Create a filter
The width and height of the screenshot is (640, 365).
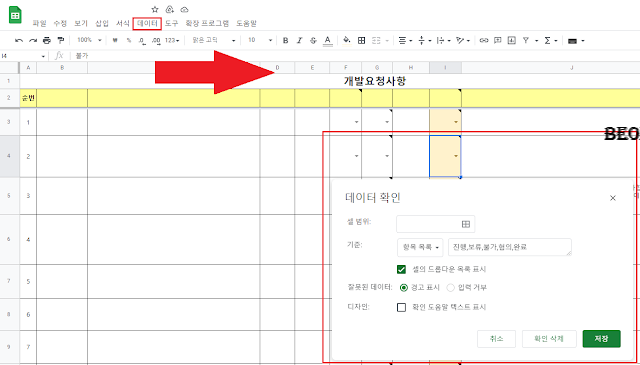(x=526, y=40)
